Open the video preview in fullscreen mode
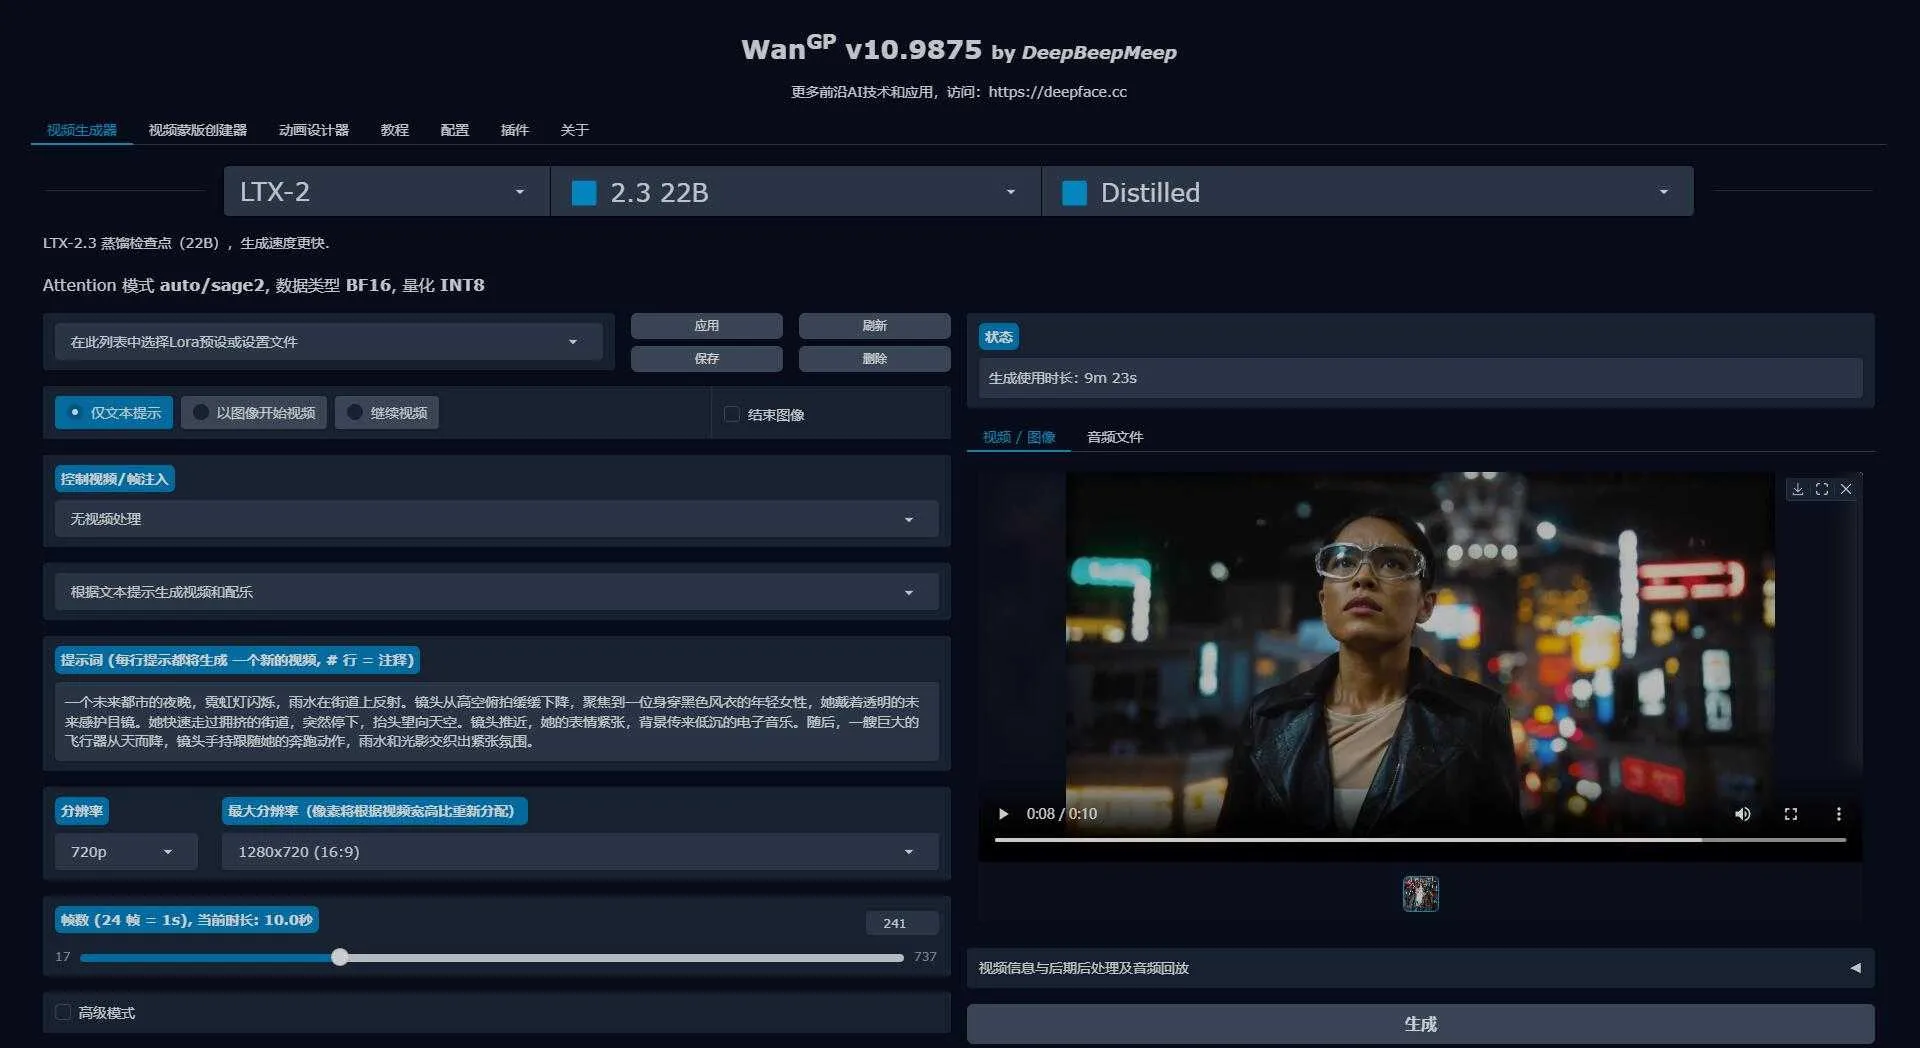Viewport: 1920px width, 1048px height. 1822,489
